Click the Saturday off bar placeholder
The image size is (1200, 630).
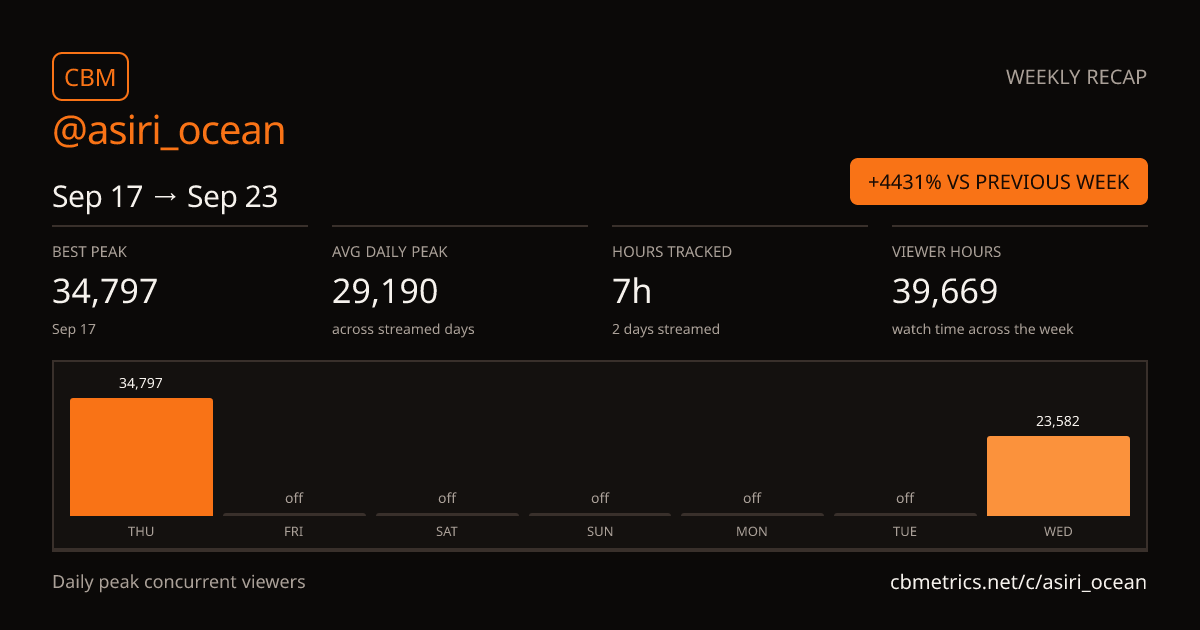(x=447, y=514)
